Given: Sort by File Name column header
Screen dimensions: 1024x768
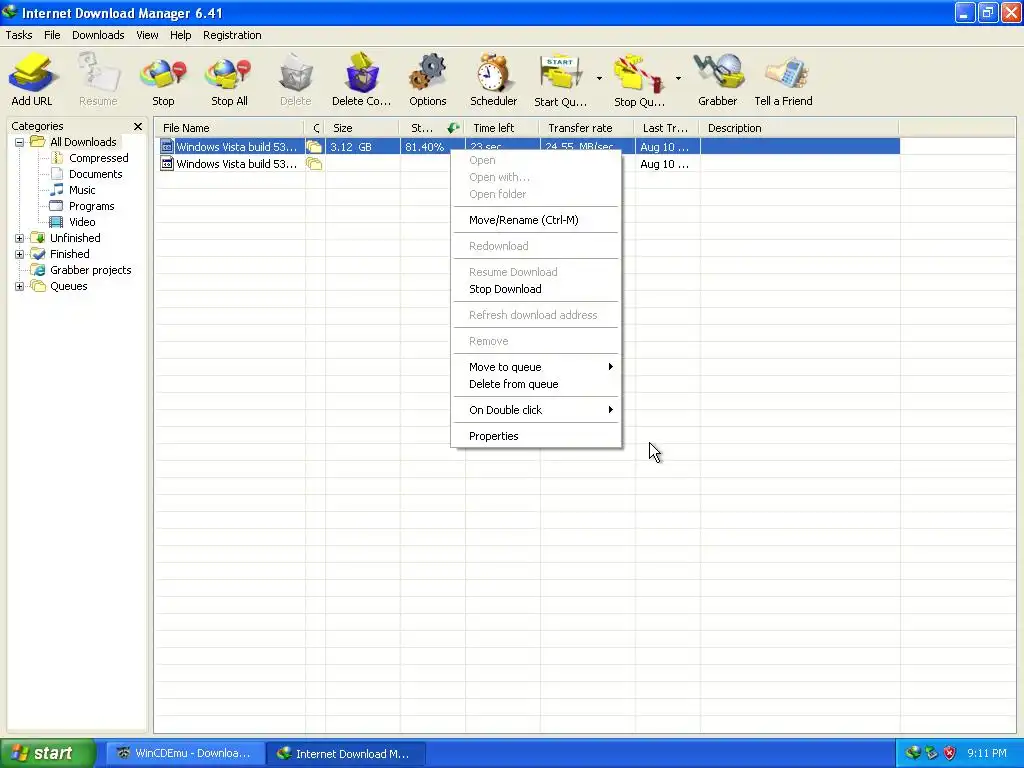Looking at the screenshot, I should point(229,128).
